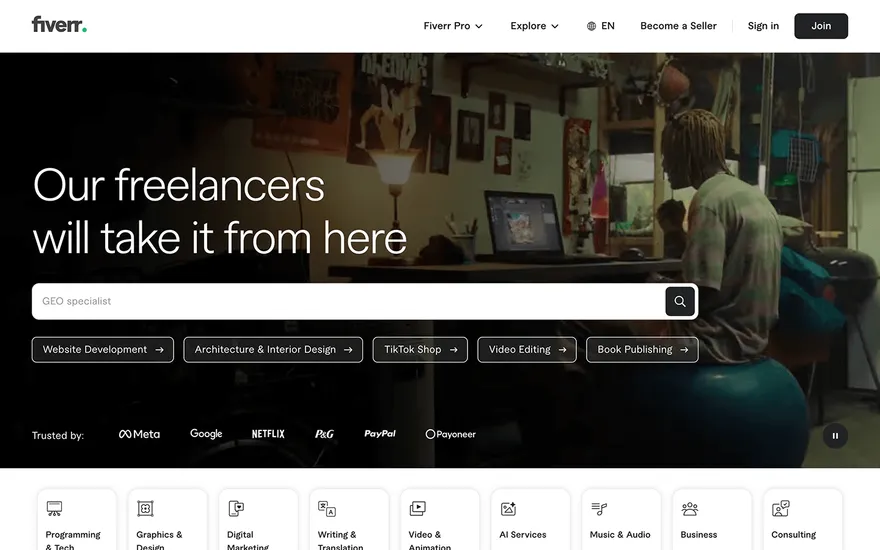Open the Writing & Translation category icon
The image size is (880, 550).
[327, 508]
